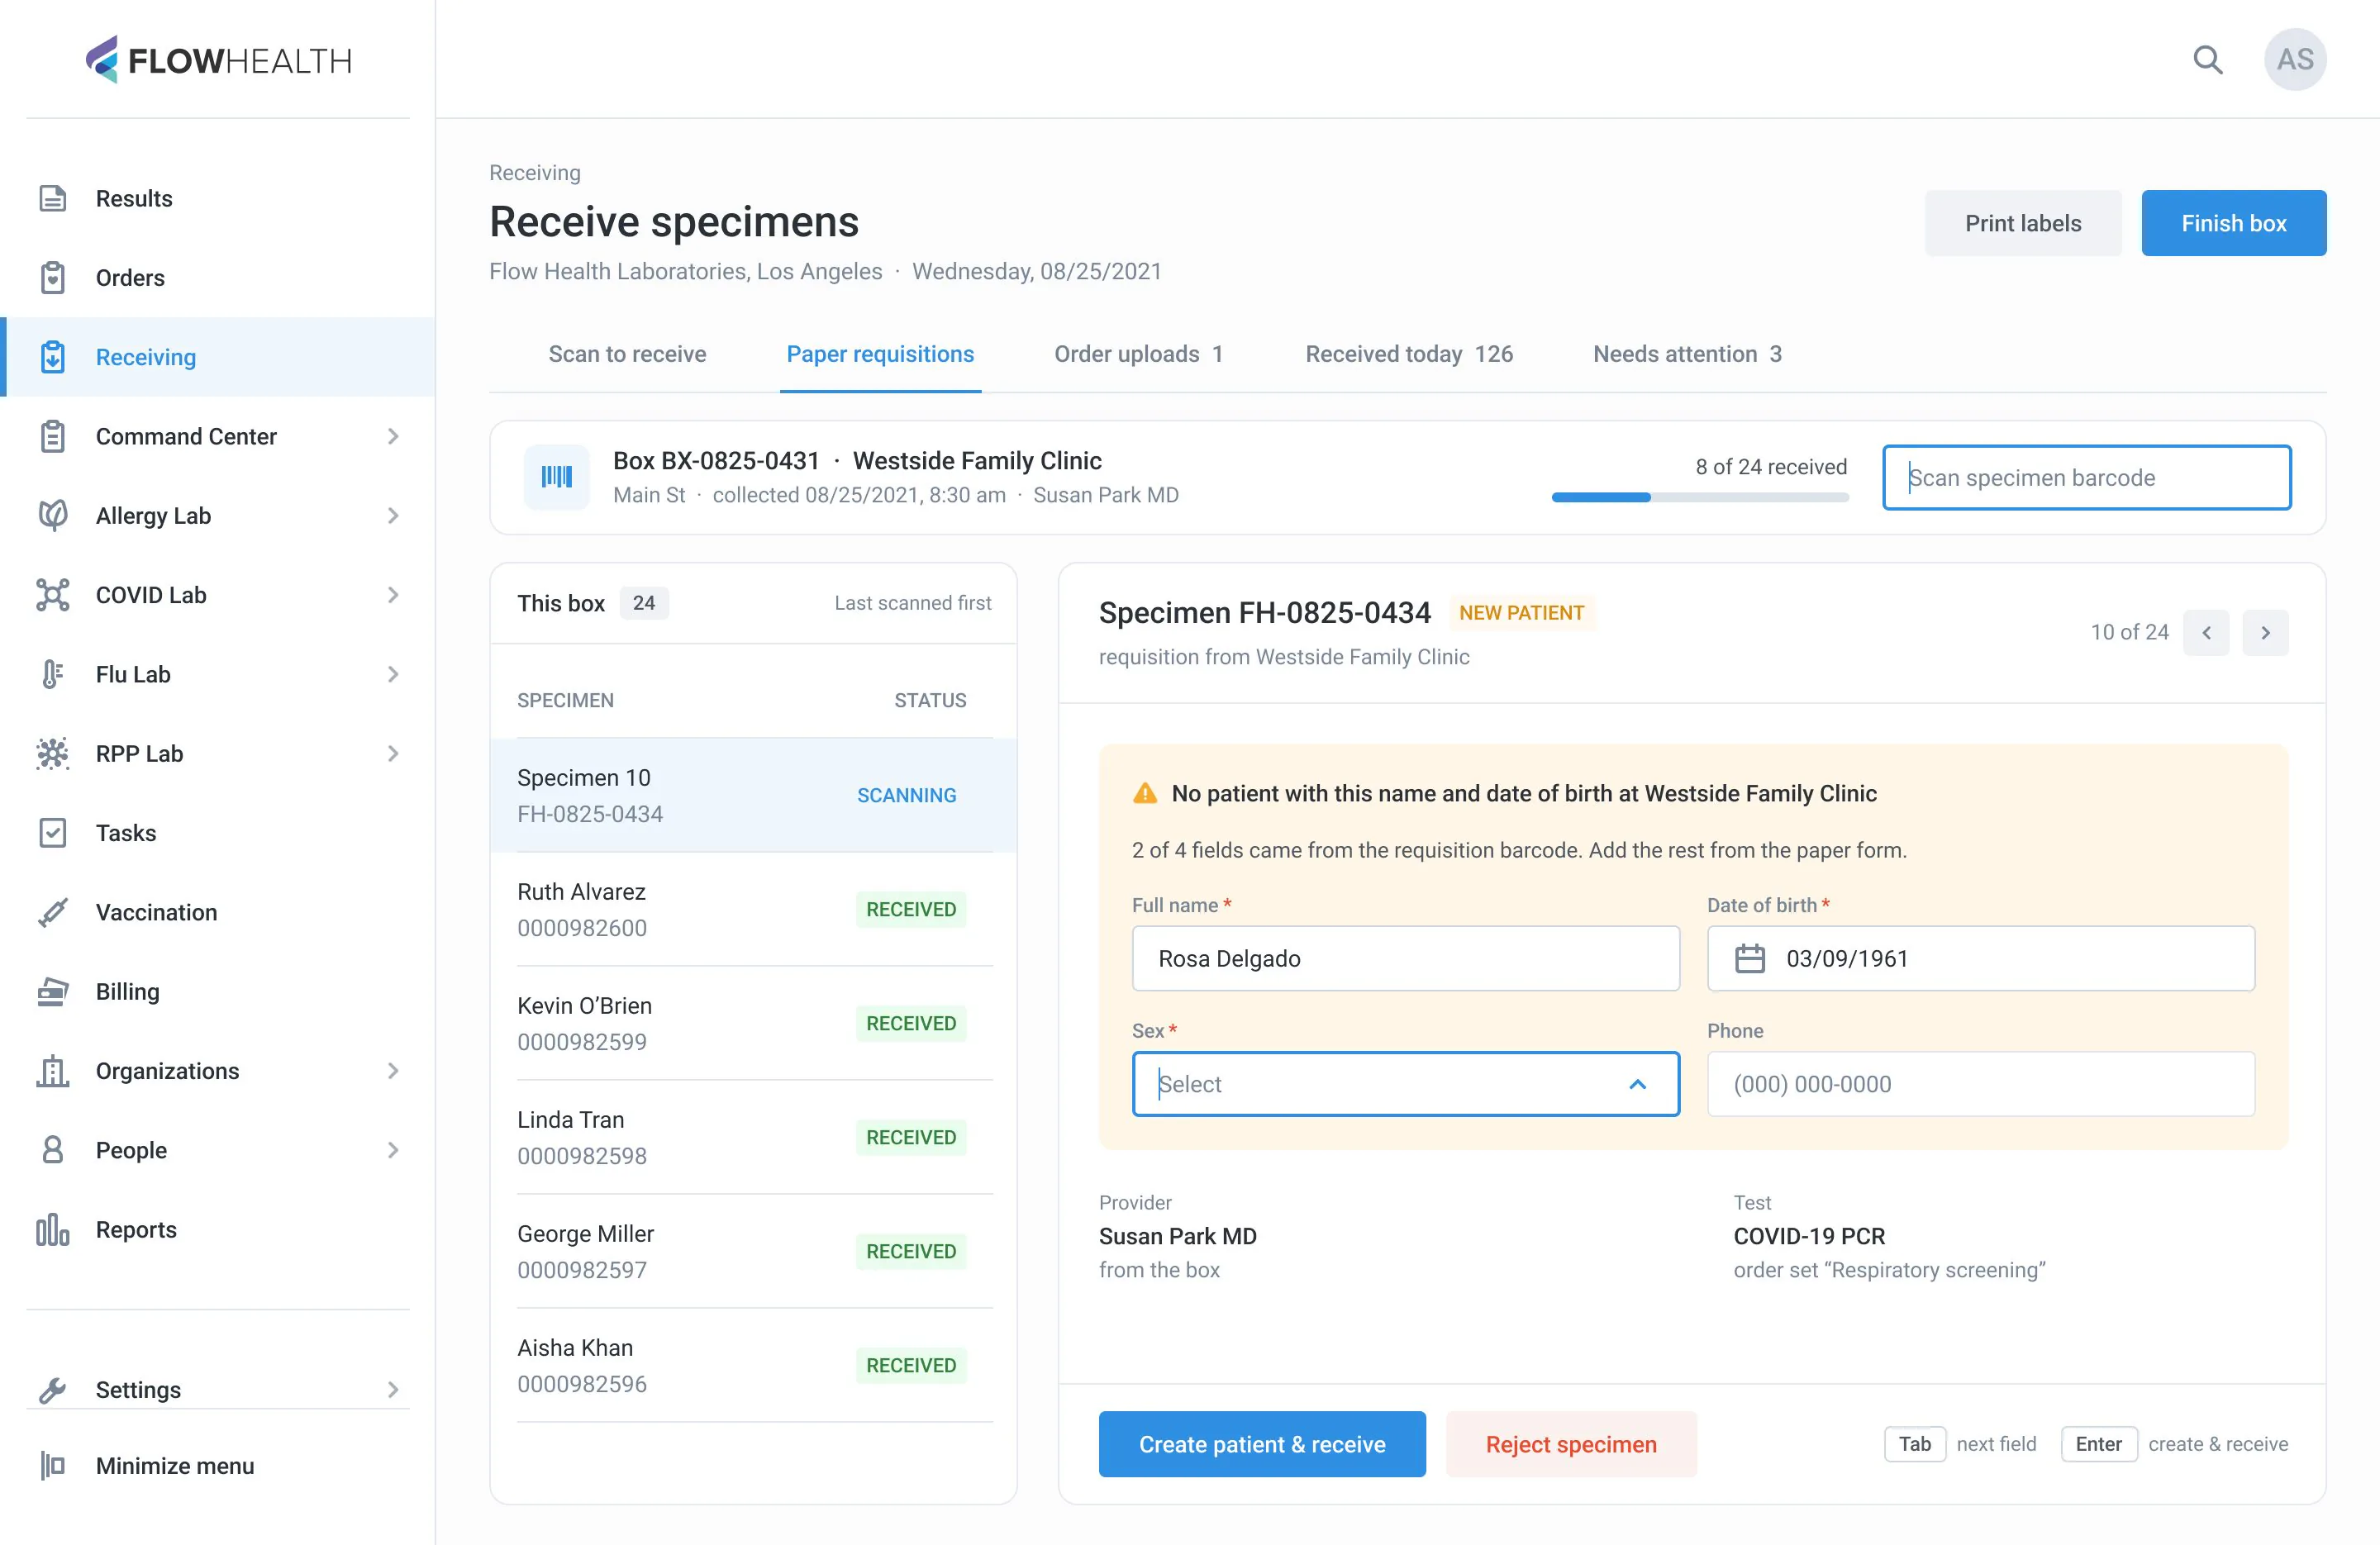The image size is (2380, 1545).
Task: Click the Reject specimen button
Action: click(x=1570, y=1444)
